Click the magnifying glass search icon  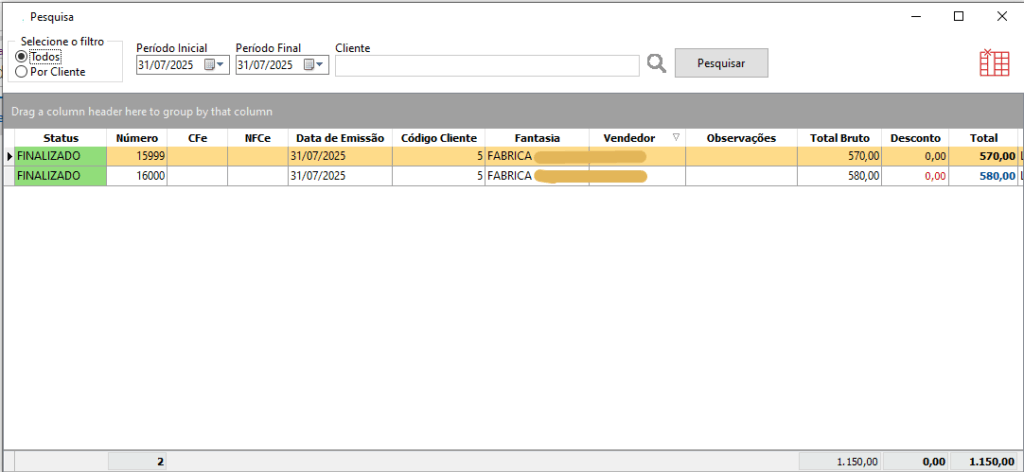(656, 63)
